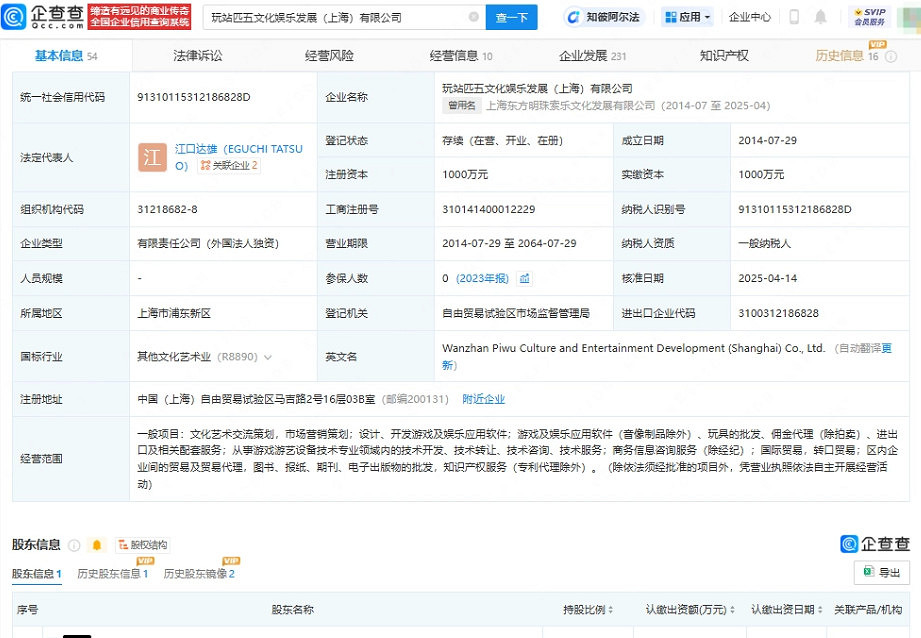Open the 股权结构 equity structure view

point(142,545)
